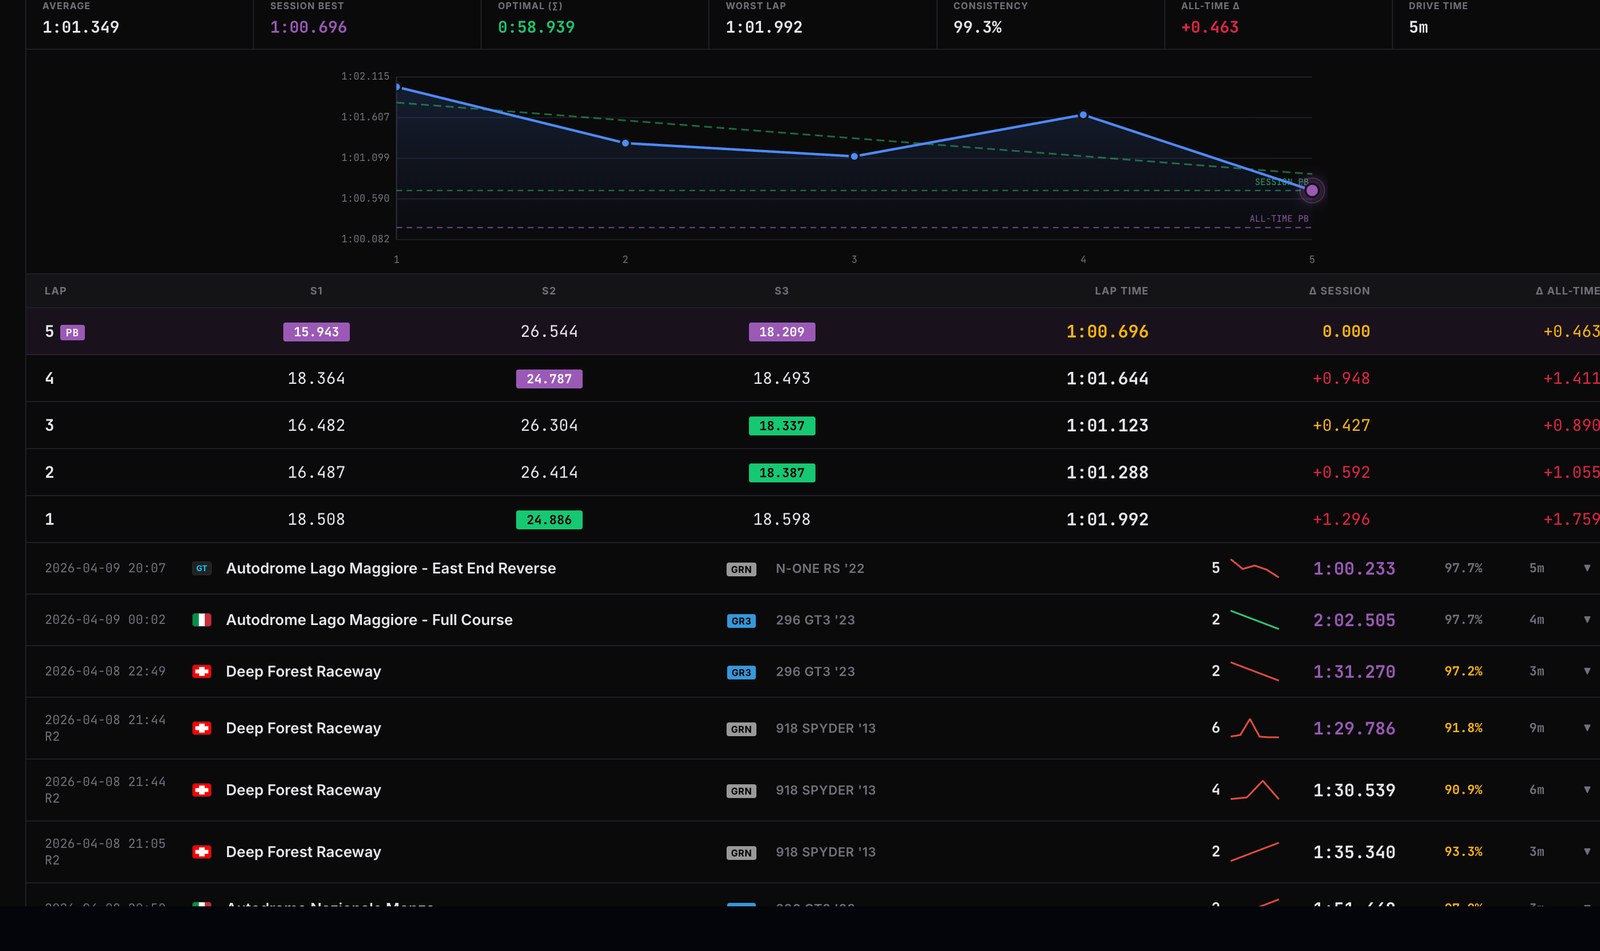Expand the 22:49 Deep Forest Raceway session arrow
Image resolution: width=1600 pixels, height=951 pixels.
click(x=1587, y=672)
